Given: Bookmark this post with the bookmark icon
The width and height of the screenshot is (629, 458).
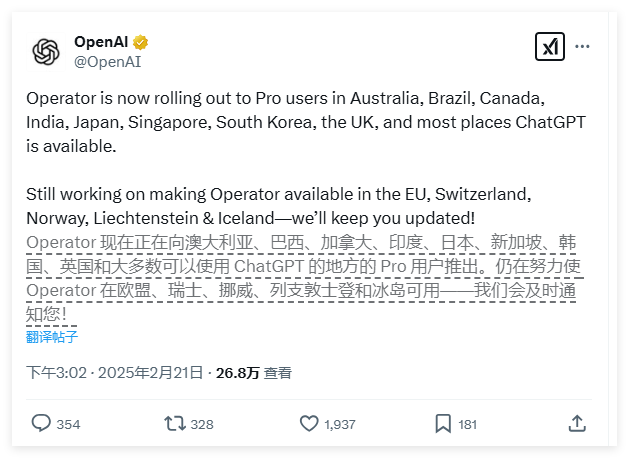Looking at the screenshot, I should [443, 423].
